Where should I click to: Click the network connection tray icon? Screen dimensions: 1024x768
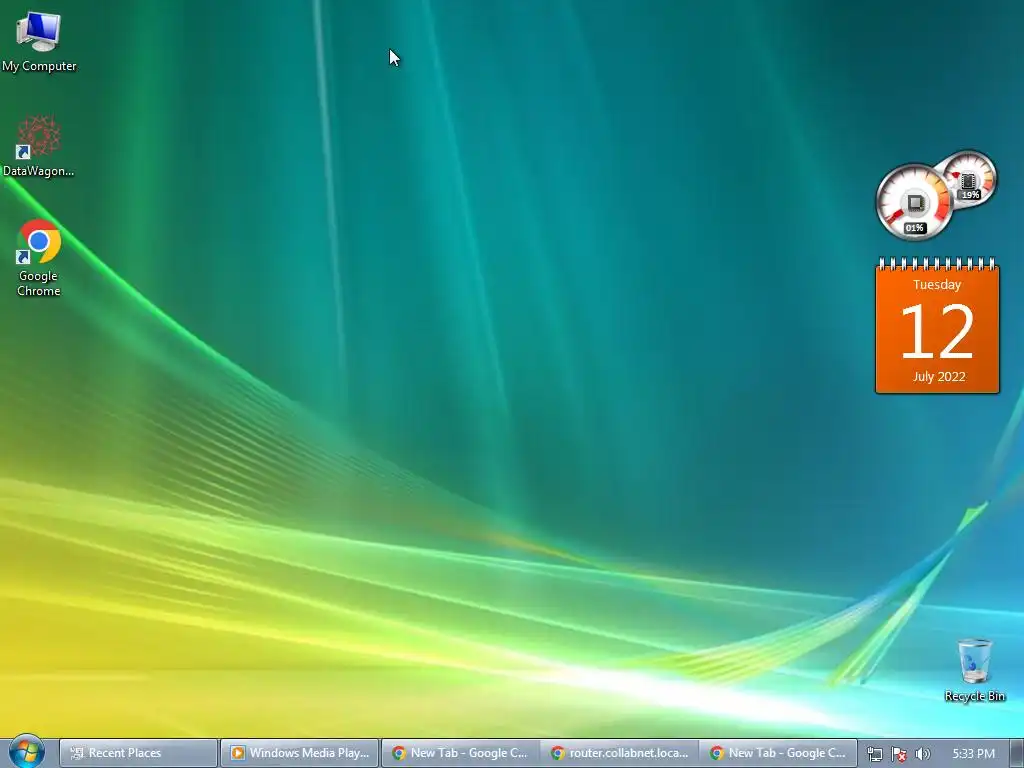[875, 754]
